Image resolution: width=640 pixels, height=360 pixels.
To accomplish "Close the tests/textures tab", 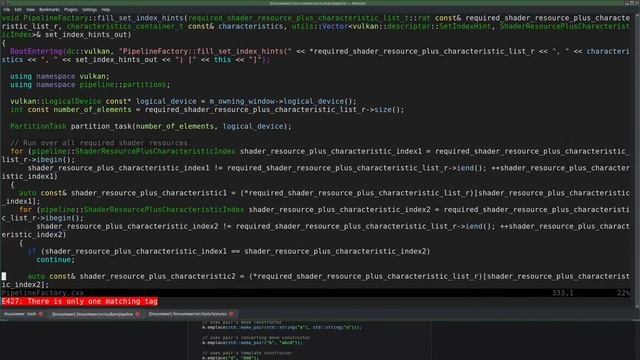I will click(x=231, y=314).
